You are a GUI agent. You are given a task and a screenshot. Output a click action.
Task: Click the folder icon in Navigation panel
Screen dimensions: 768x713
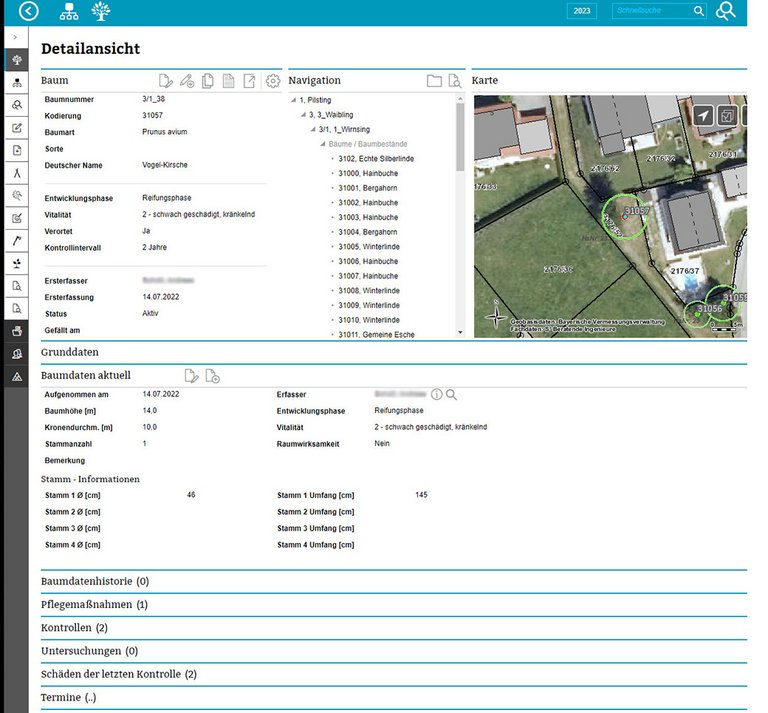(434, 81)
